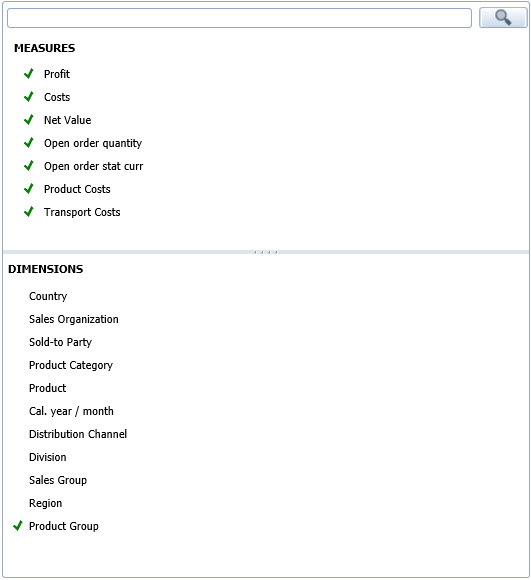The height and width of the screenshot is (580, 531).
Task: Choose the Sold-to Party dimension
Action: tap(60, 342)
